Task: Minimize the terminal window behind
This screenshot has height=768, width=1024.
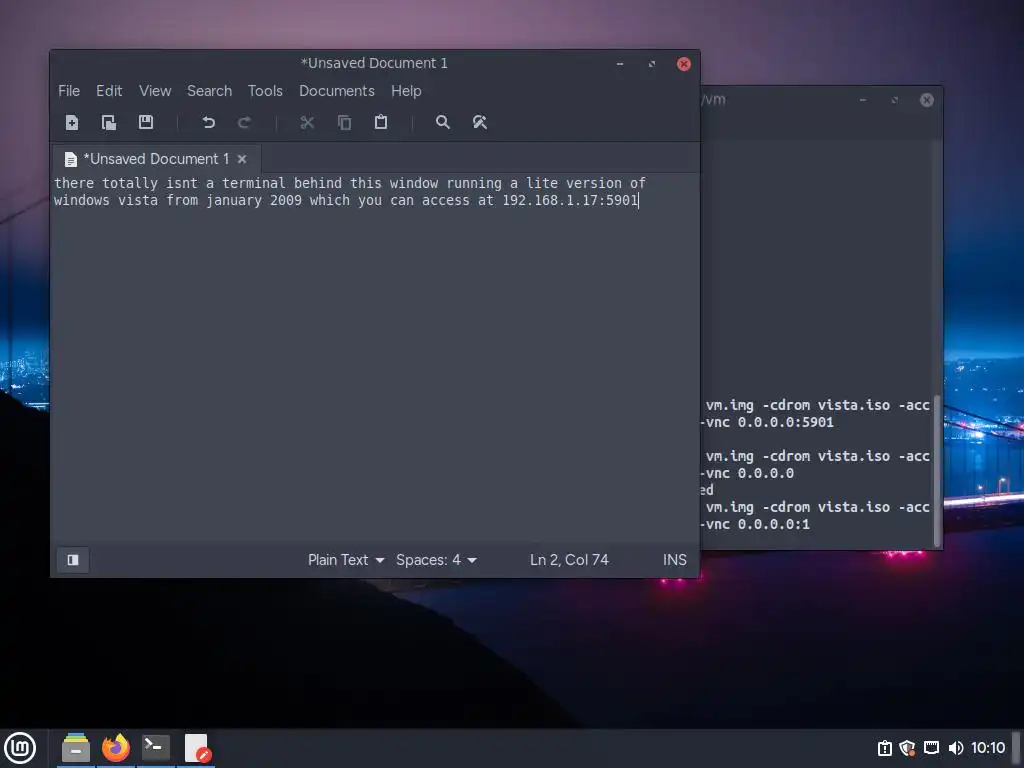Action: point(863,100)
